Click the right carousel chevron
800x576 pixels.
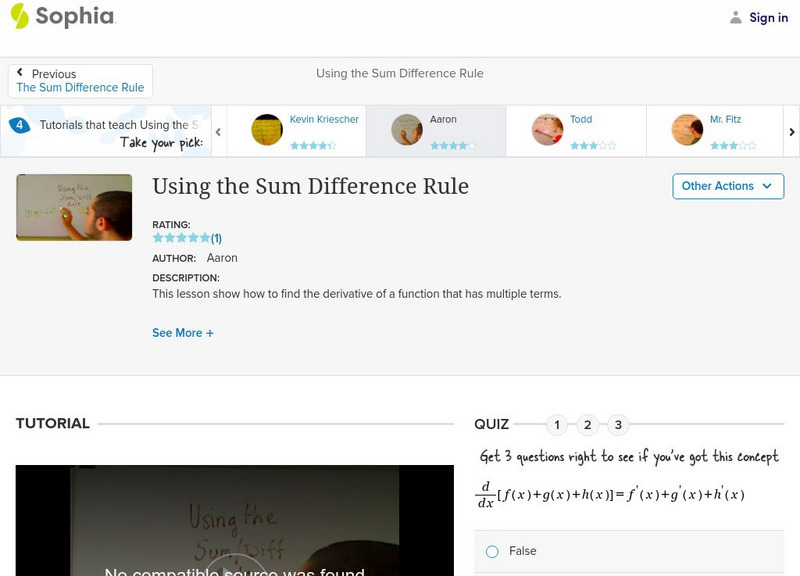(x=791, y=130)
